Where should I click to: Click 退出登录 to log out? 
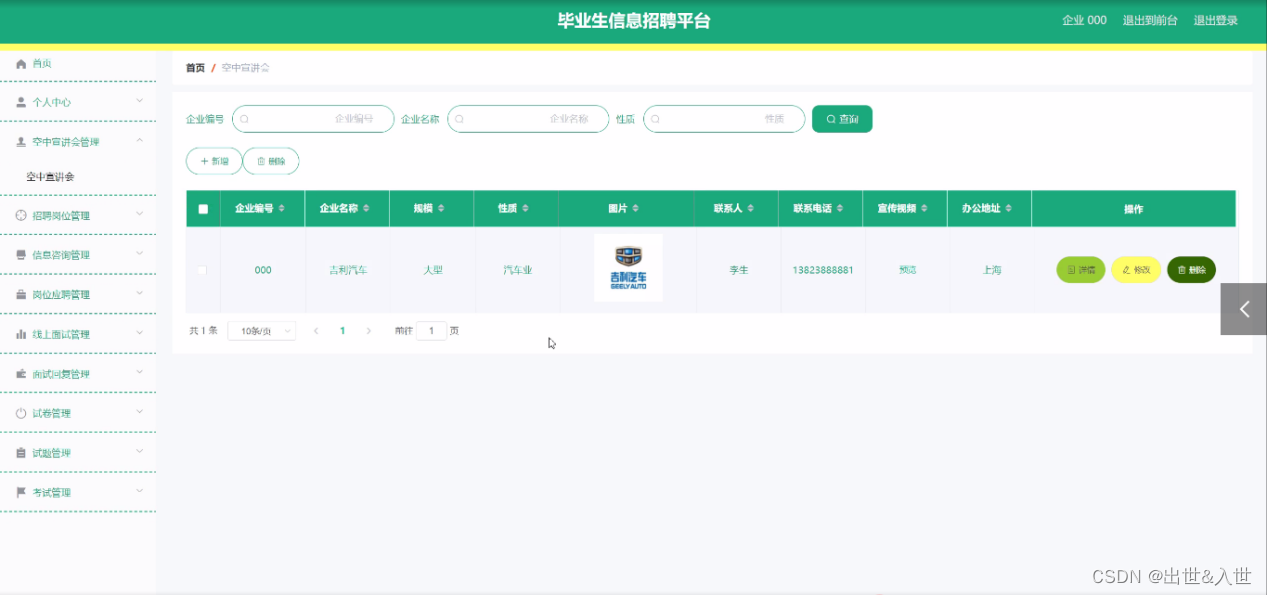click(x=1216, y=20)
